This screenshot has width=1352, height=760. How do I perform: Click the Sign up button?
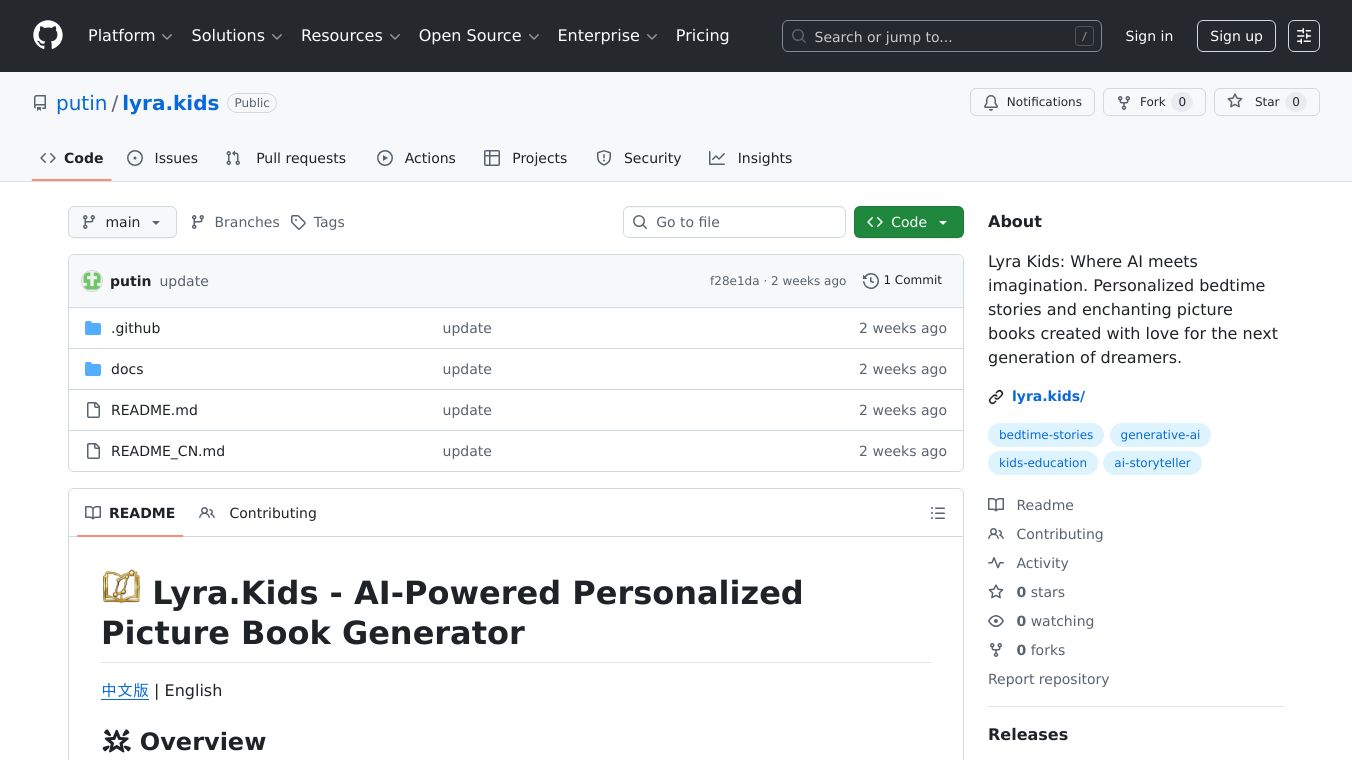pyautogui.click(x=1235, y=36)
